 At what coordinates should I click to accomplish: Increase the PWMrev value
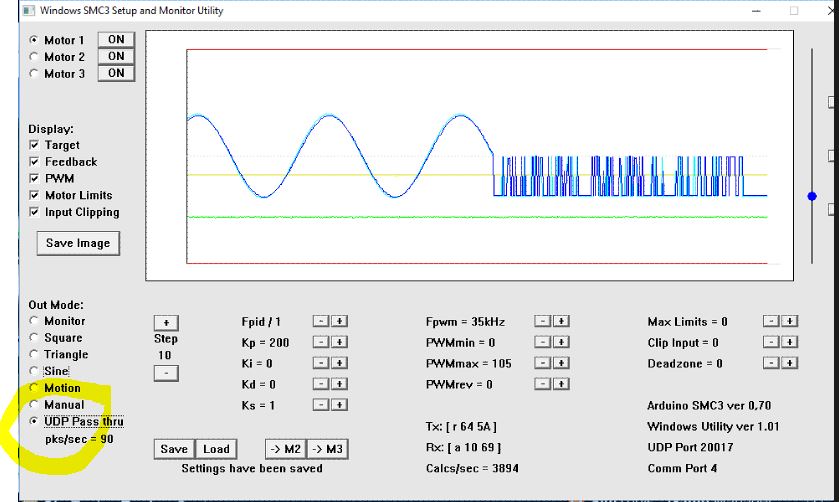tap(561, 384)
